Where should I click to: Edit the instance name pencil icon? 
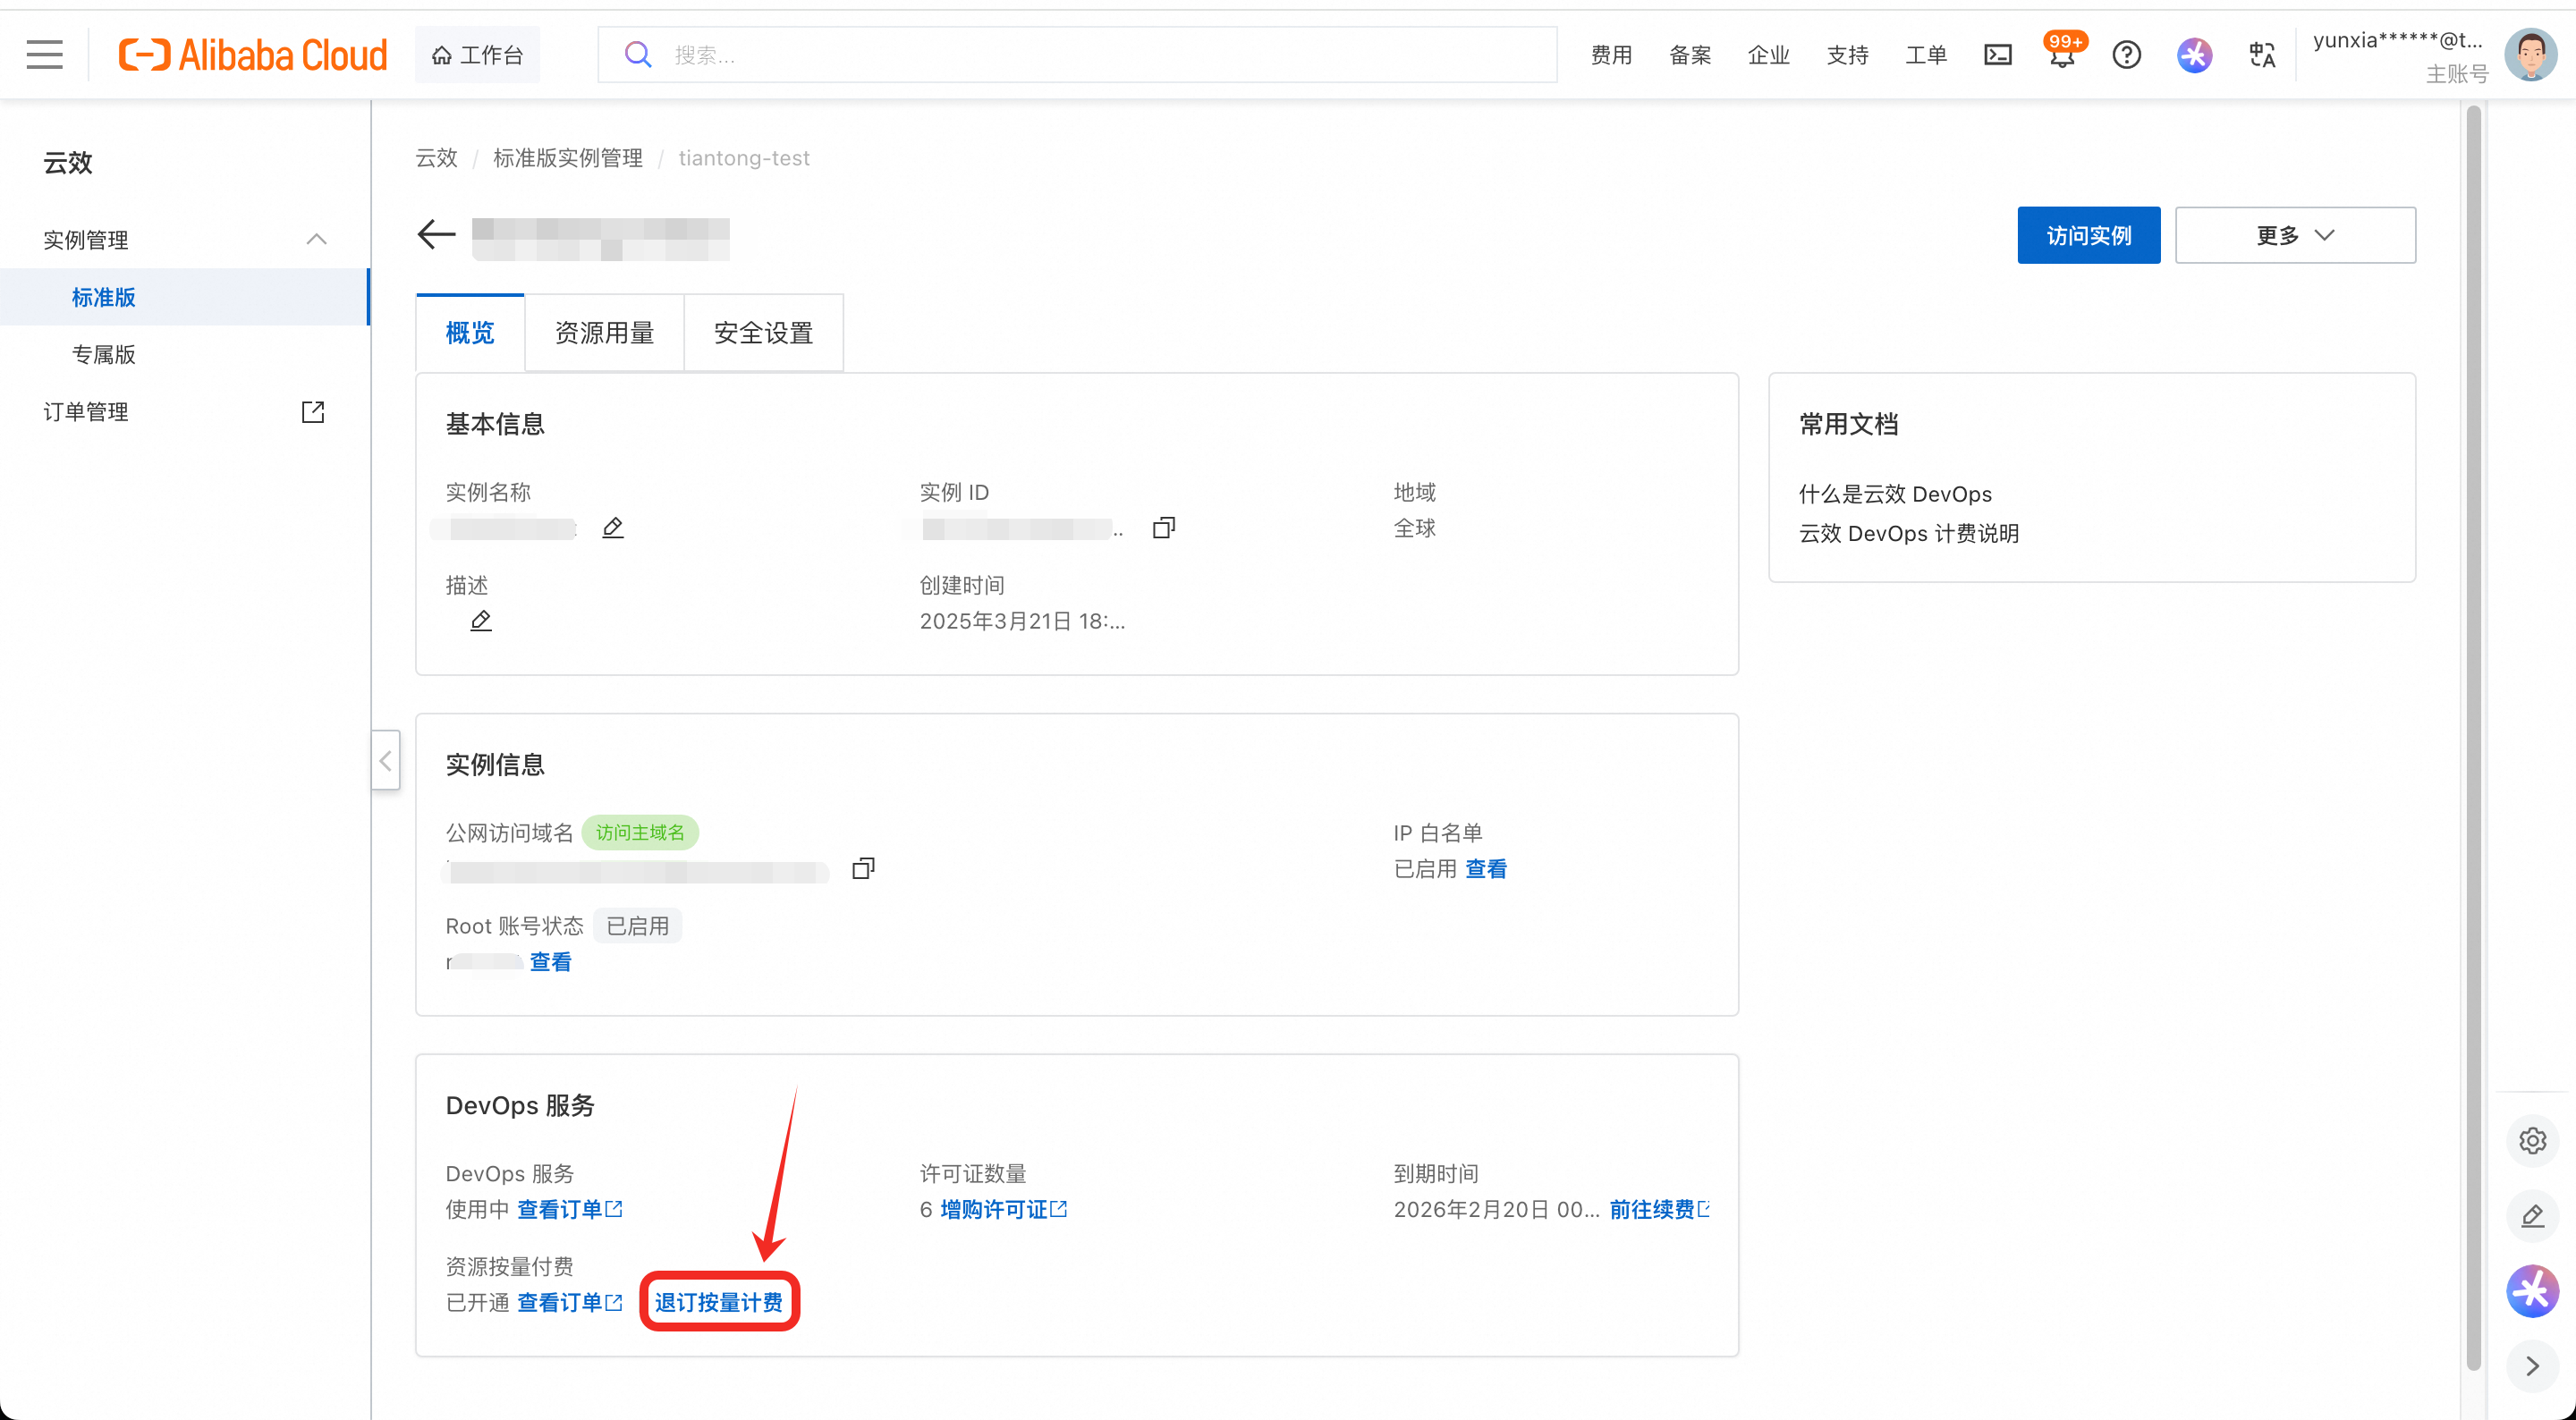pyautogui.click(x=613, y=527)
